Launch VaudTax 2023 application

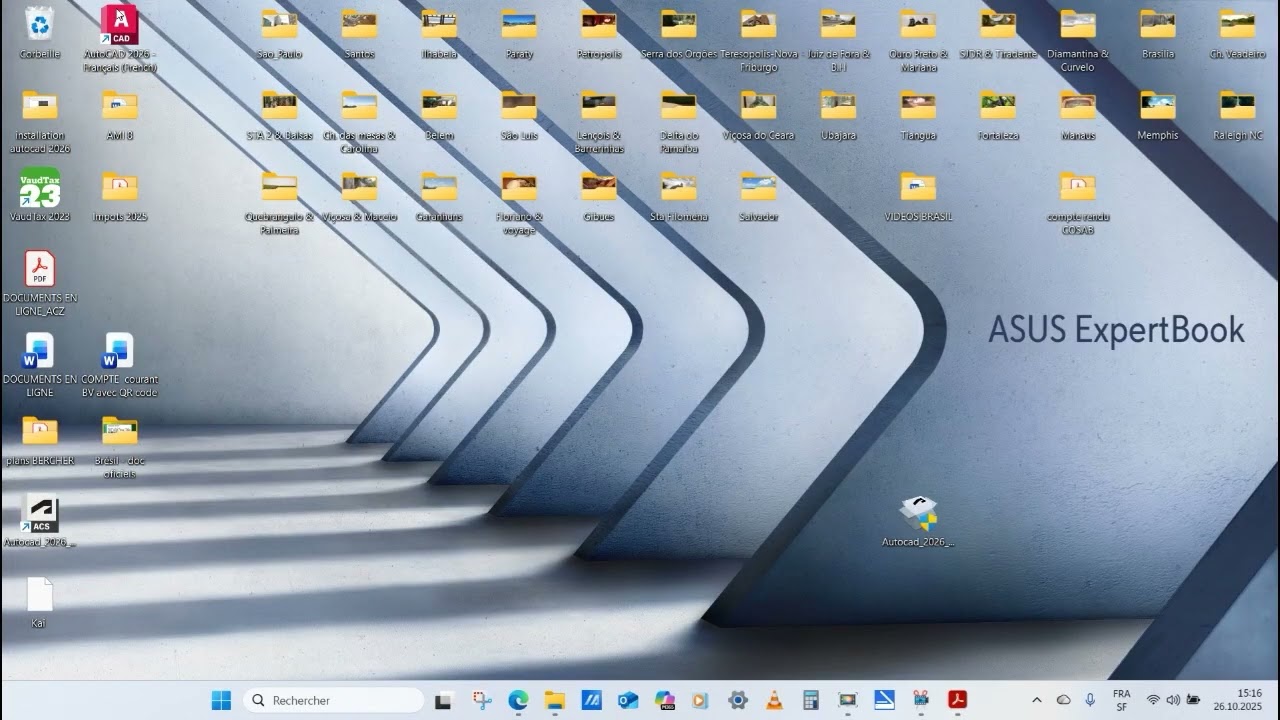click(x=40, y=194)
